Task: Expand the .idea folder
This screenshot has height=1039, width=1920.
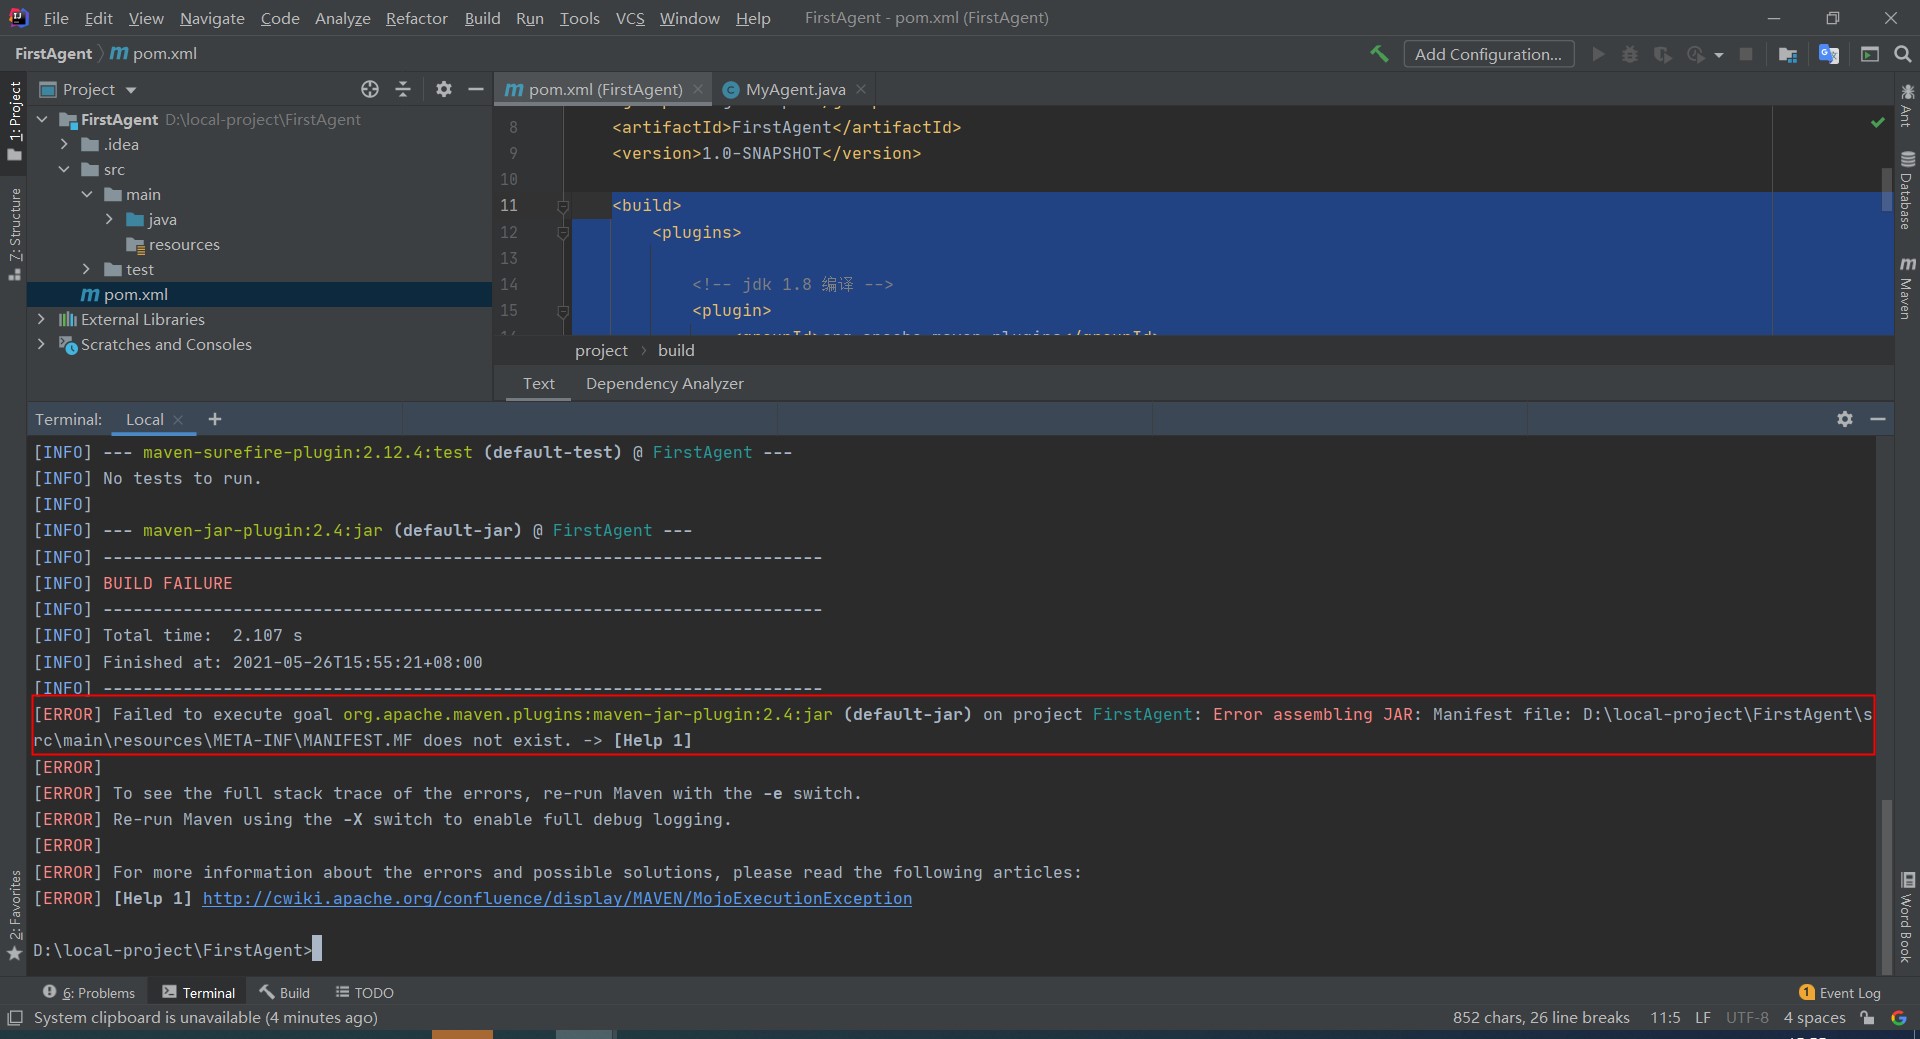Action: (x=64, y=144)
